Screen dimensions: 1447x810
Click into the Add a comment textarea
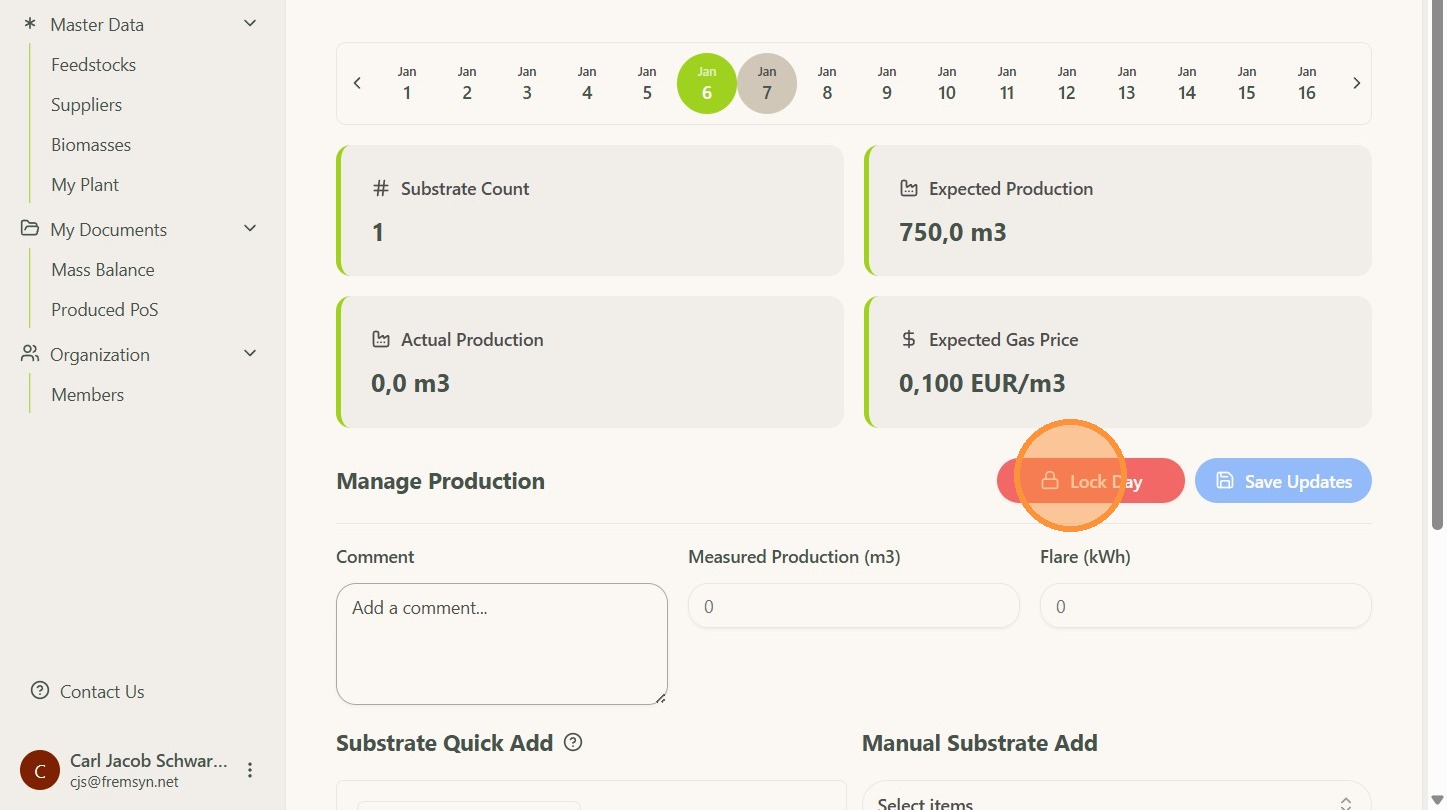point(501,644)
